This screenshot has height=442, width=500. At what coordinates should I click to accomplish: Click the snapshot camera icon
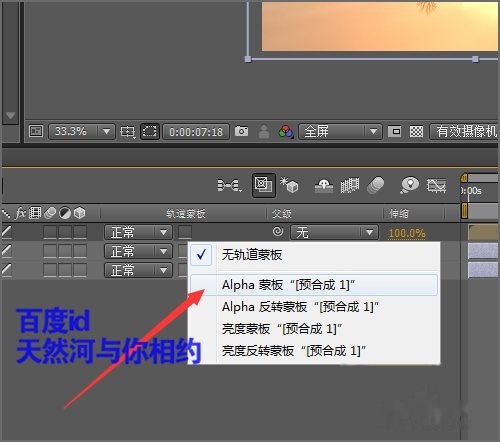coord(241,131)
